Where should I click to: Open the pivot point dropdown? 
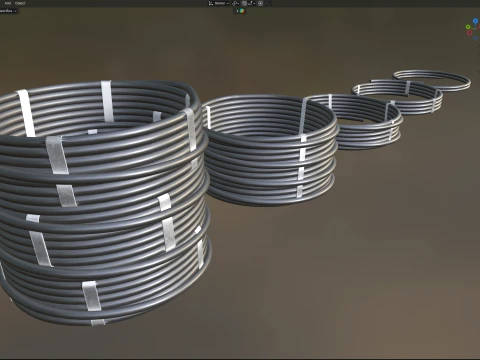pyautogui.click(x=235, y=3)
